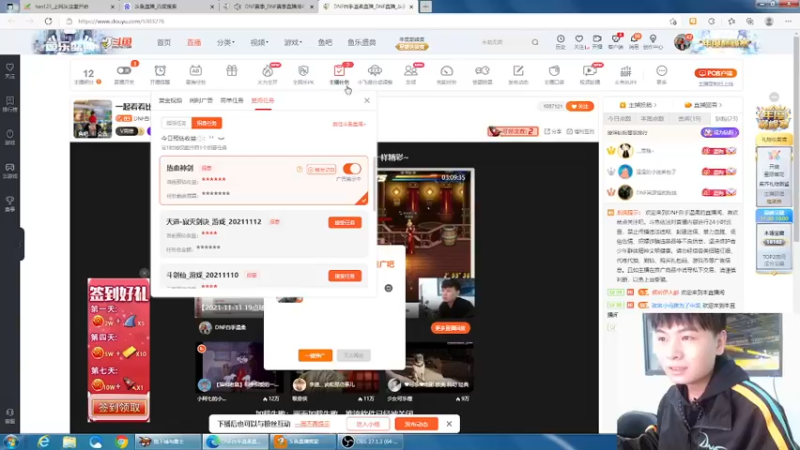Click the 发布动态 button in bottom banner
Screen dimensions: 800x450
pyautogui.click(x=416, y=424)
